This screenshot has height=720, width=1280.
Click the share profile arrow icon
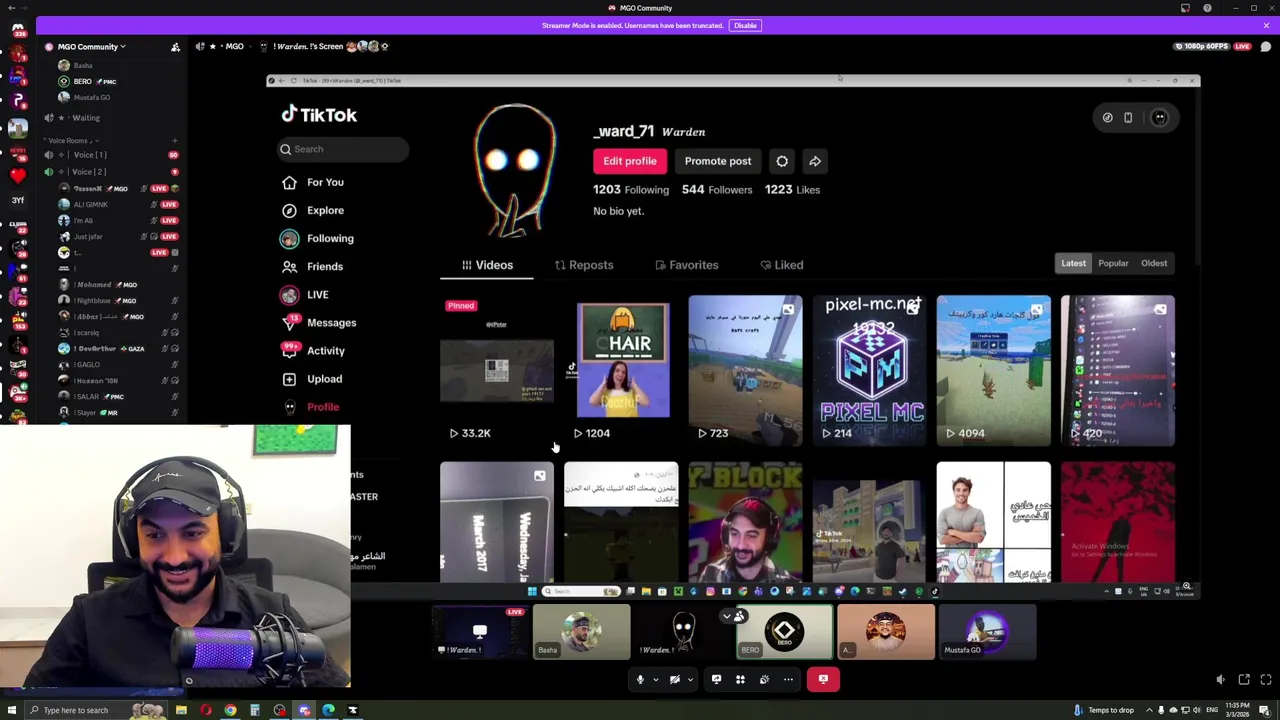point(815,161)
